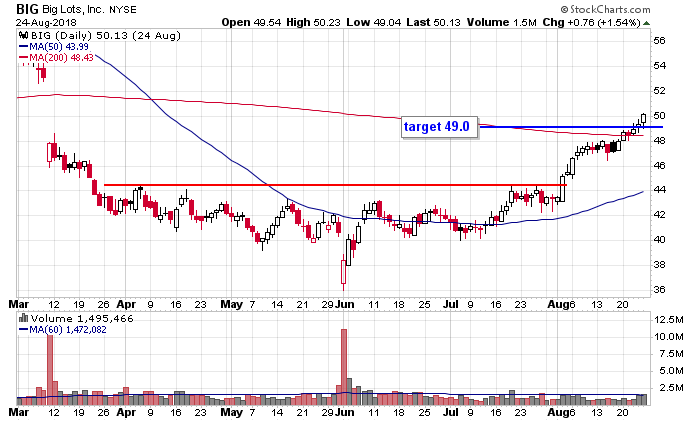Click 'Aug' on the price chart date axis
Image resolution: width=700 pixels, height=421 pixels.
(558, 305)
